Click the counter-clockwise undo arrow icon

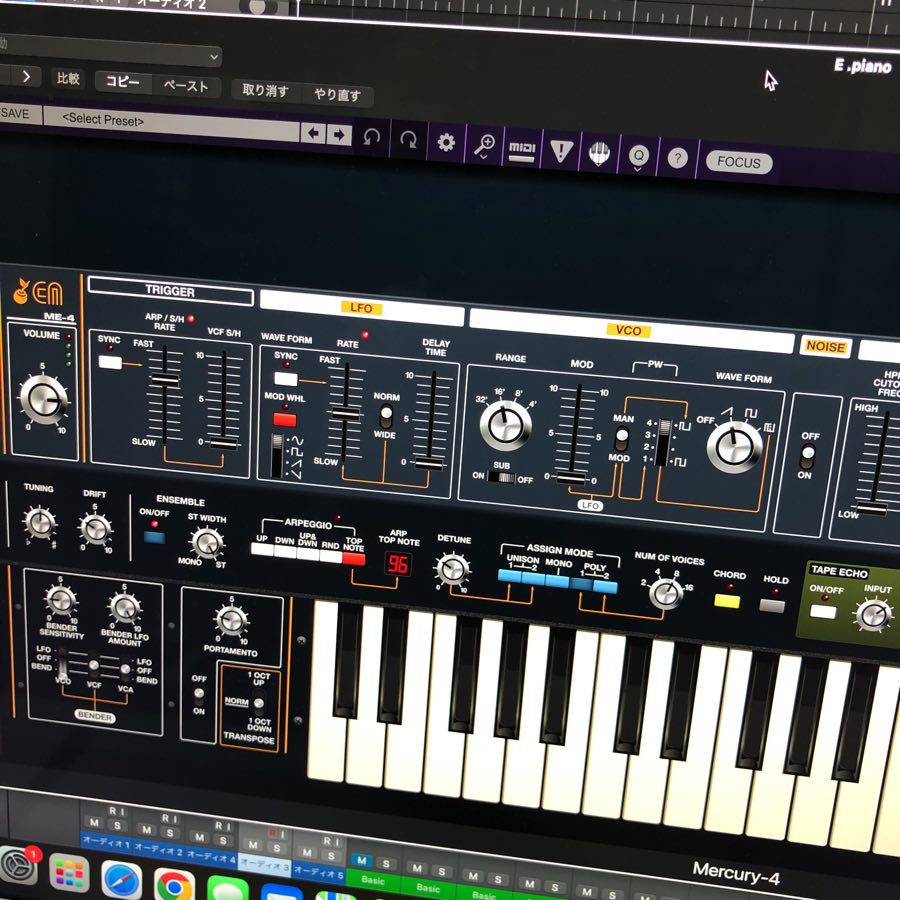[372, 138]
